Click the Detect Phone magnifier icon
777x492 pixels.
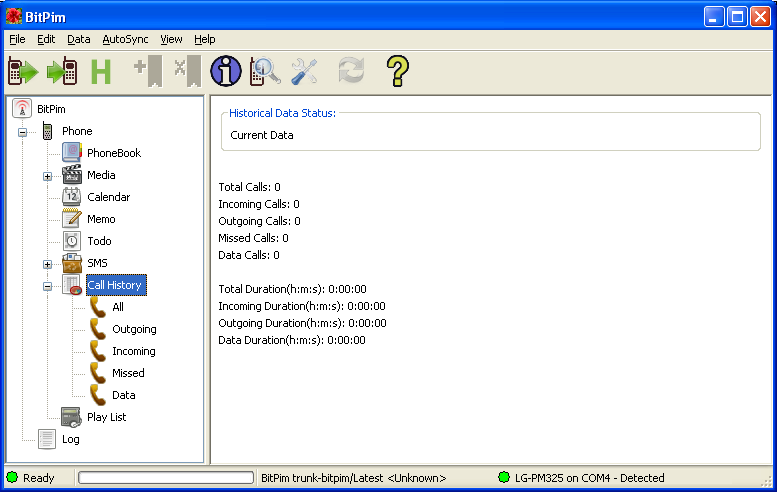coord(265,71)
